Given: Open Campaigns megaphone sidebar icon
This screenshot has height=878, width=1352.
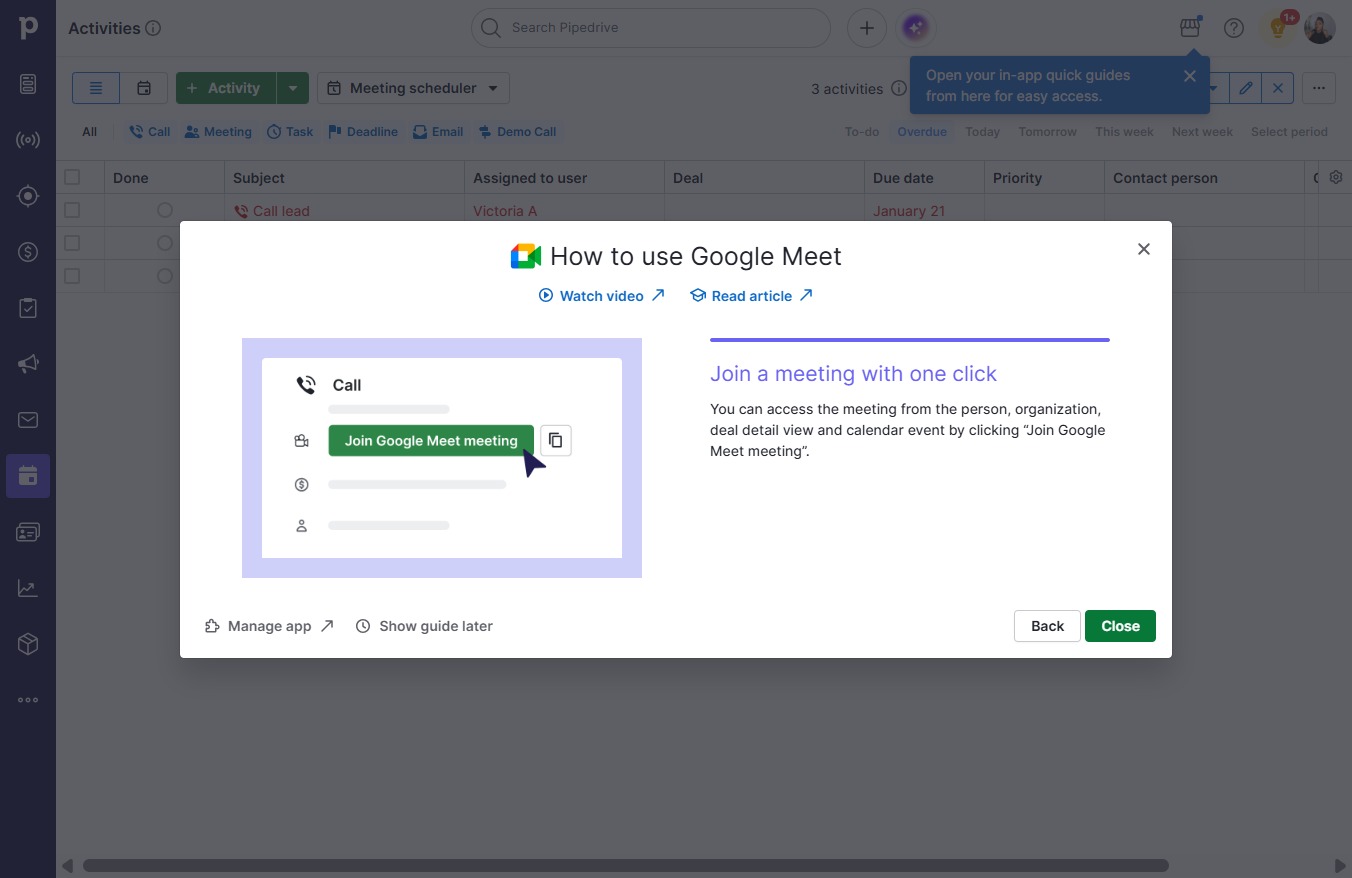Looking at the screenshot, I should (x=28, y=364).
